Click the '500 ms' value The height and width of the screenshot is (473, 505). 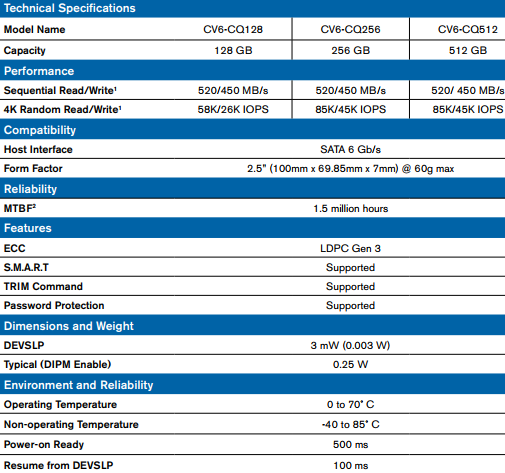point(350,444)
